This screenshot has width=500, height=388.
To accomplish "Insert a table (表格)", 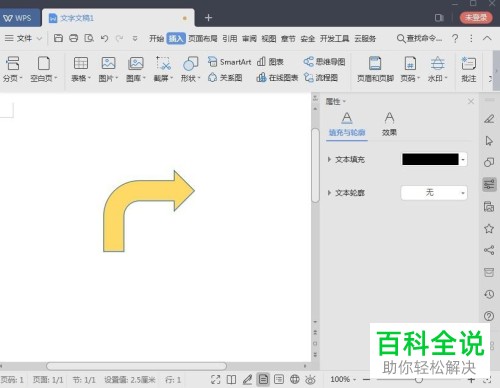I will 81,69.
